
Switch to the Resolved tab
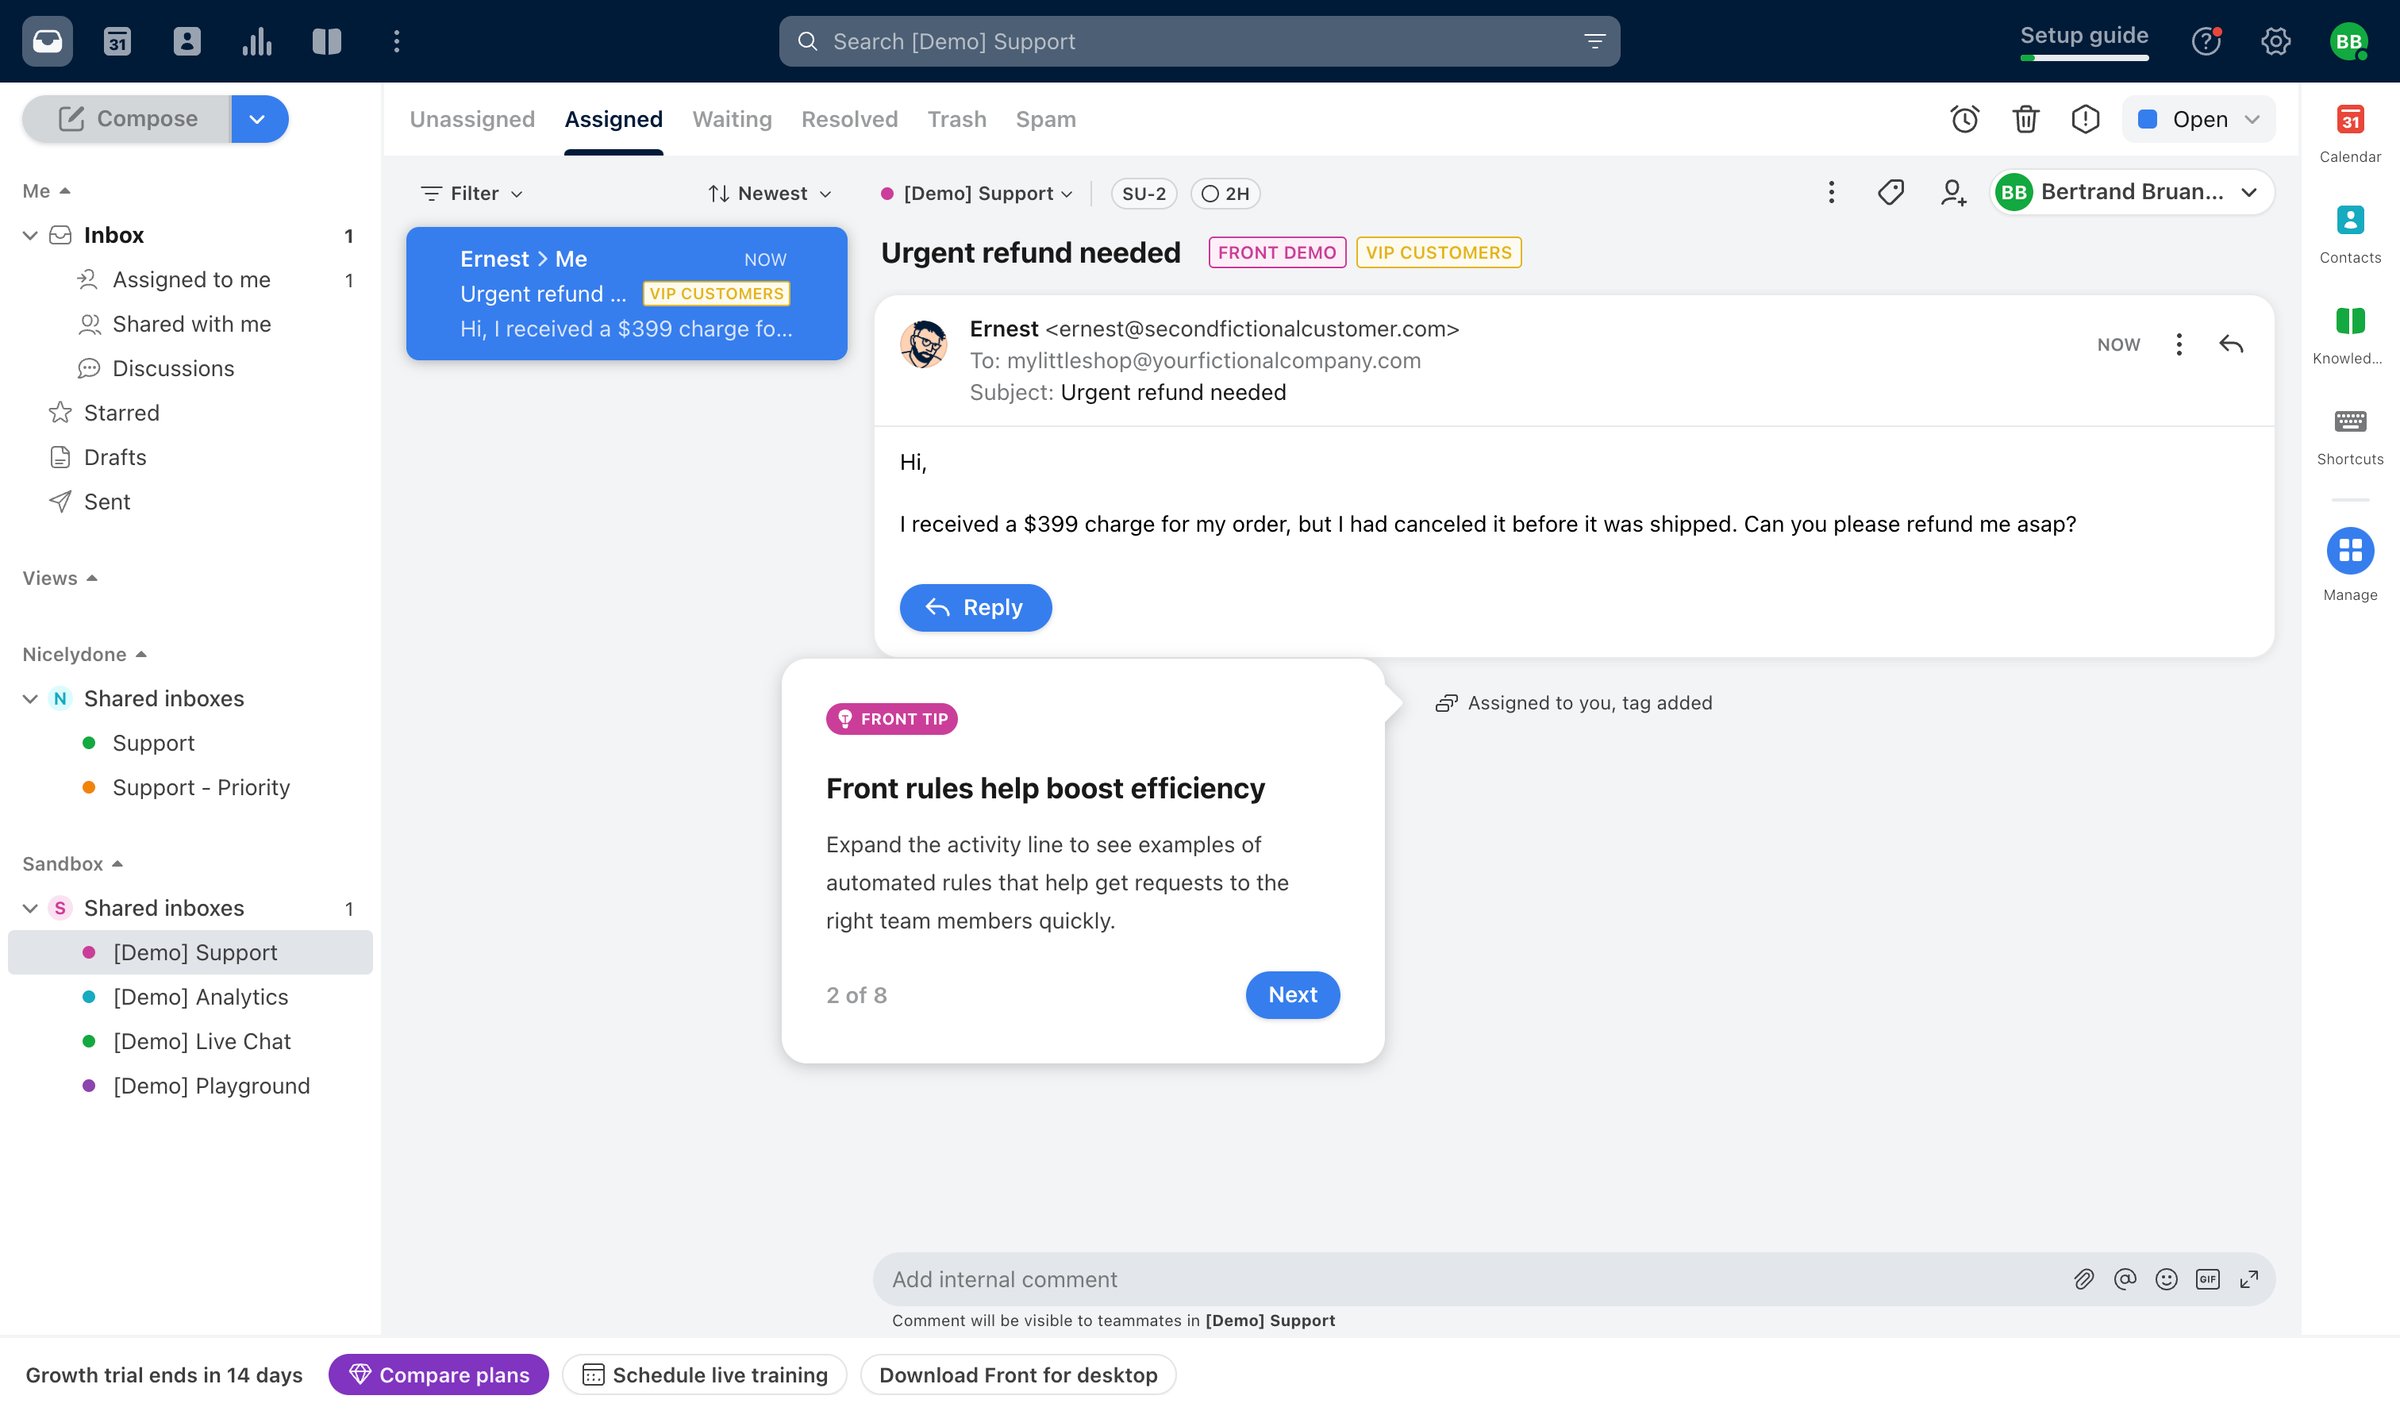tap(850, 119)
